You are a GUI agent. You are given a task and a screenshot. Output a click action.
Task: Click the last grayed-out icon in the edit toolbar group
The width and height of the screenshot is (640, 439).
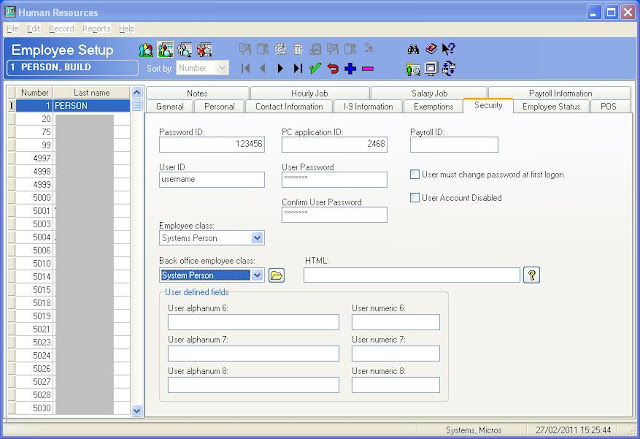(368, 49)
